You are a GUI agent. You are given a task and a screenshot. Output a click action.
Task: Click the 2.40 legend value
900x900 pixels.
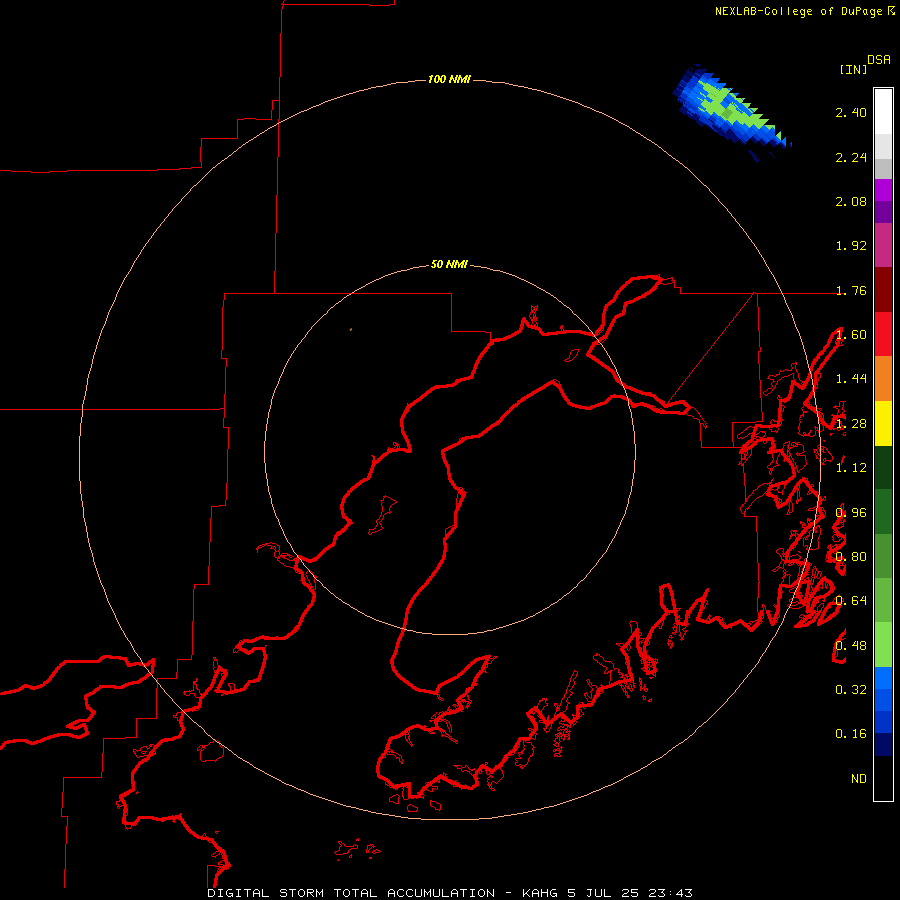(851, 112)
